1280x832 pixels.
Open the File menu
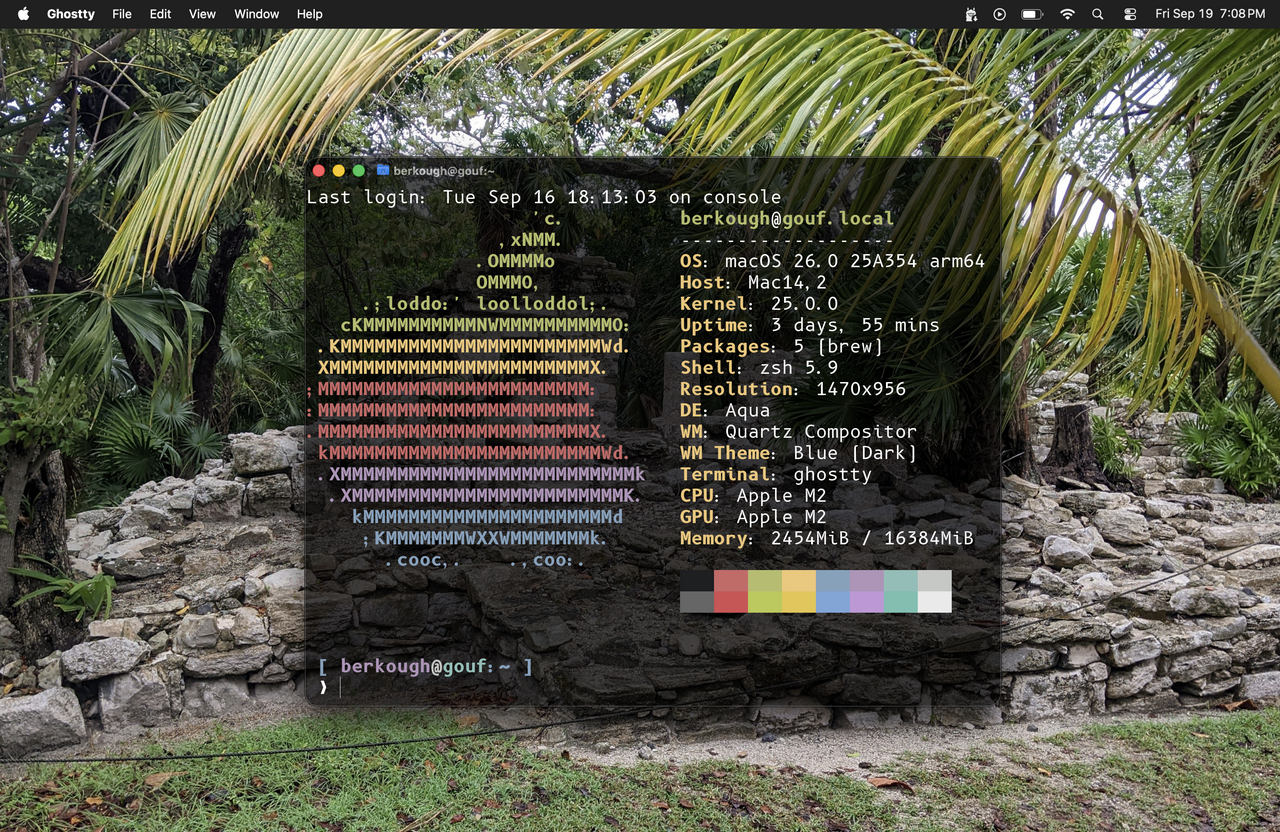click(x=122, y=14)
